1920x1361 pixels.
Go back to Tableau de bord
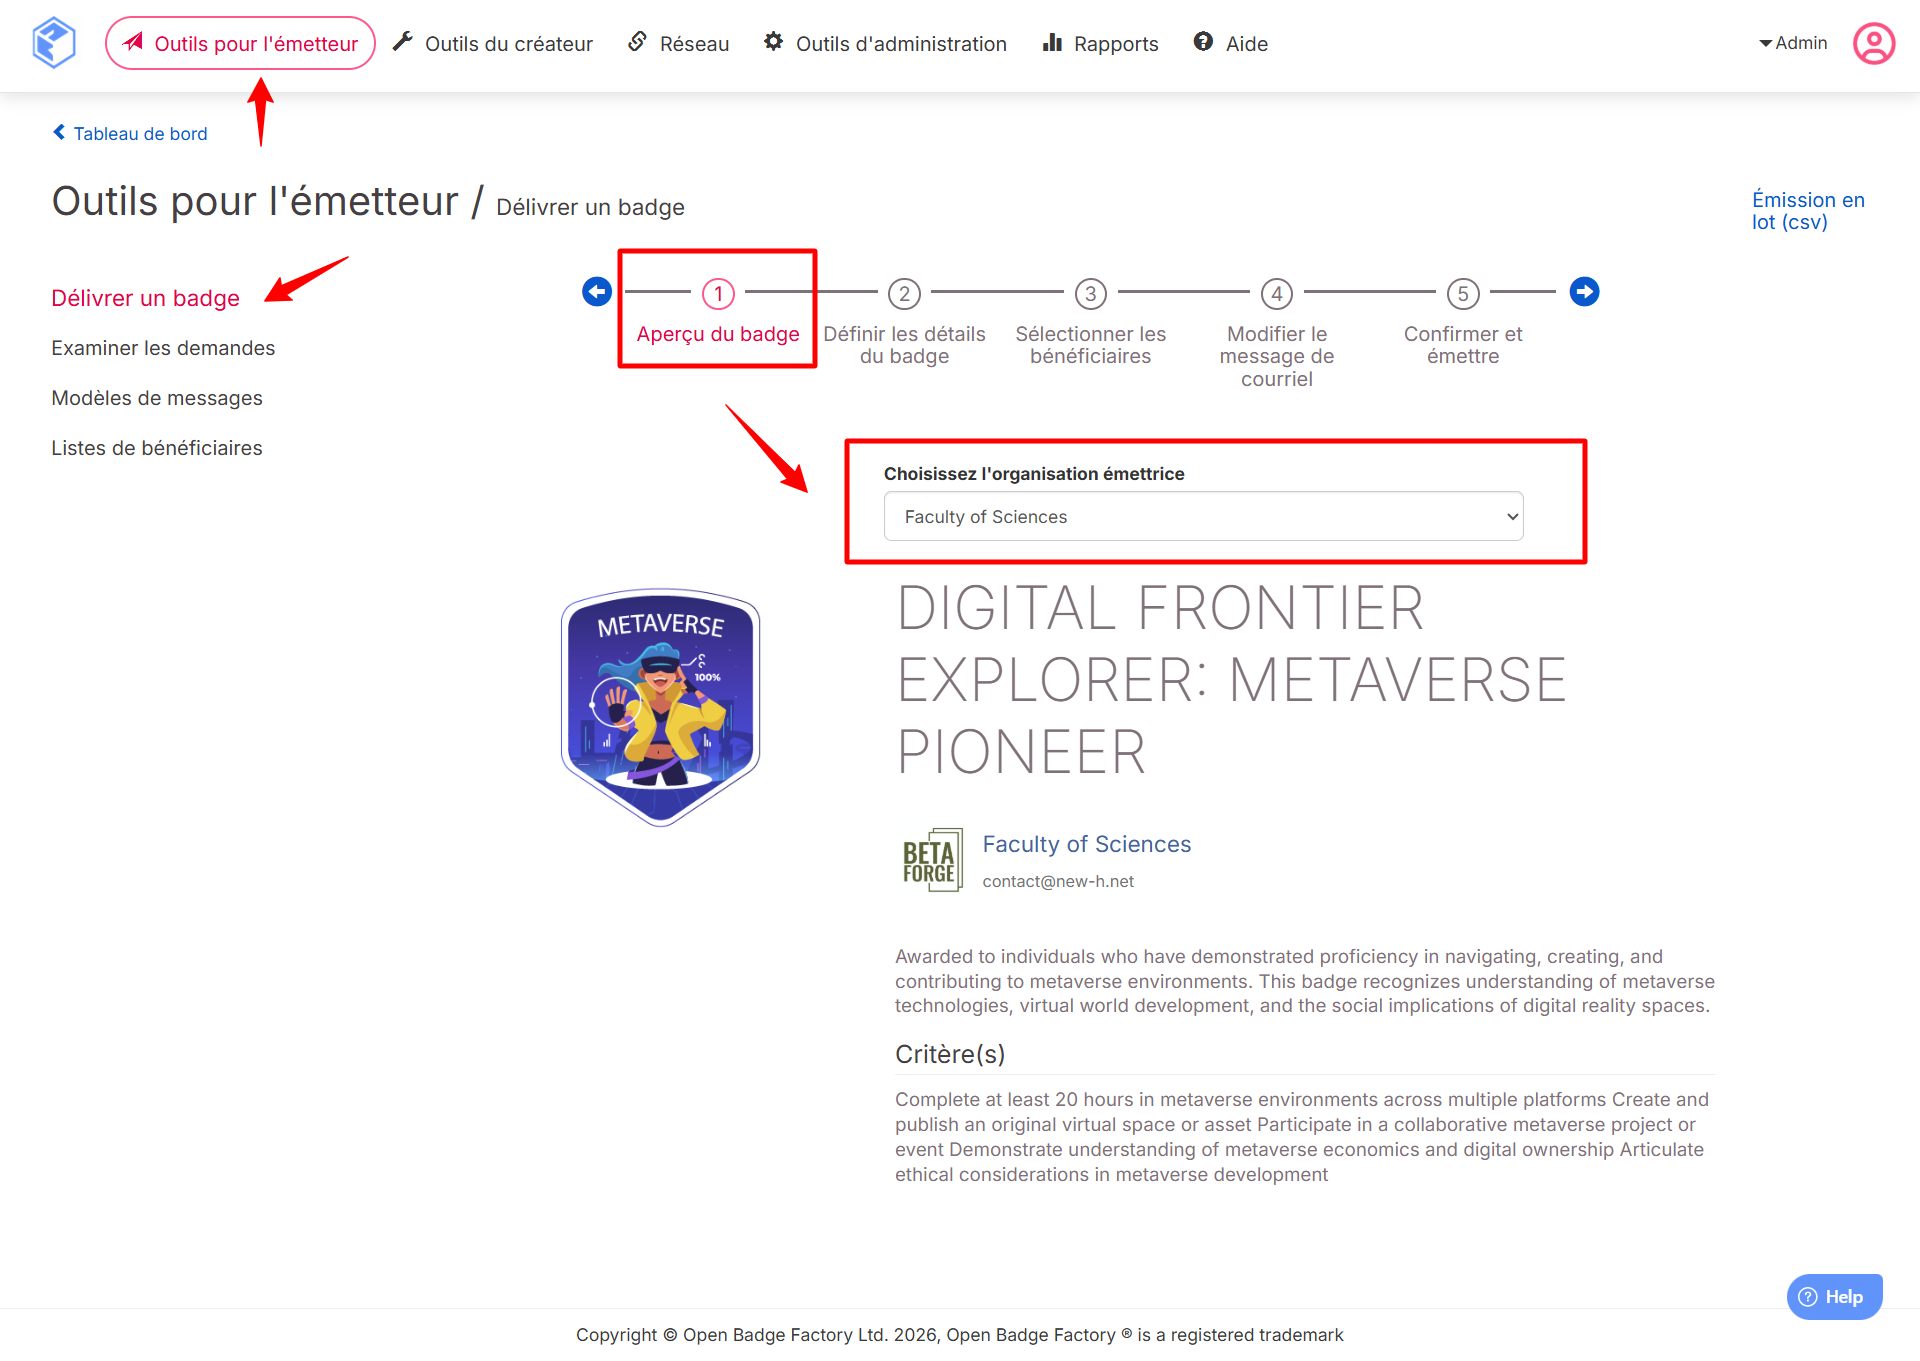[130, 133]
